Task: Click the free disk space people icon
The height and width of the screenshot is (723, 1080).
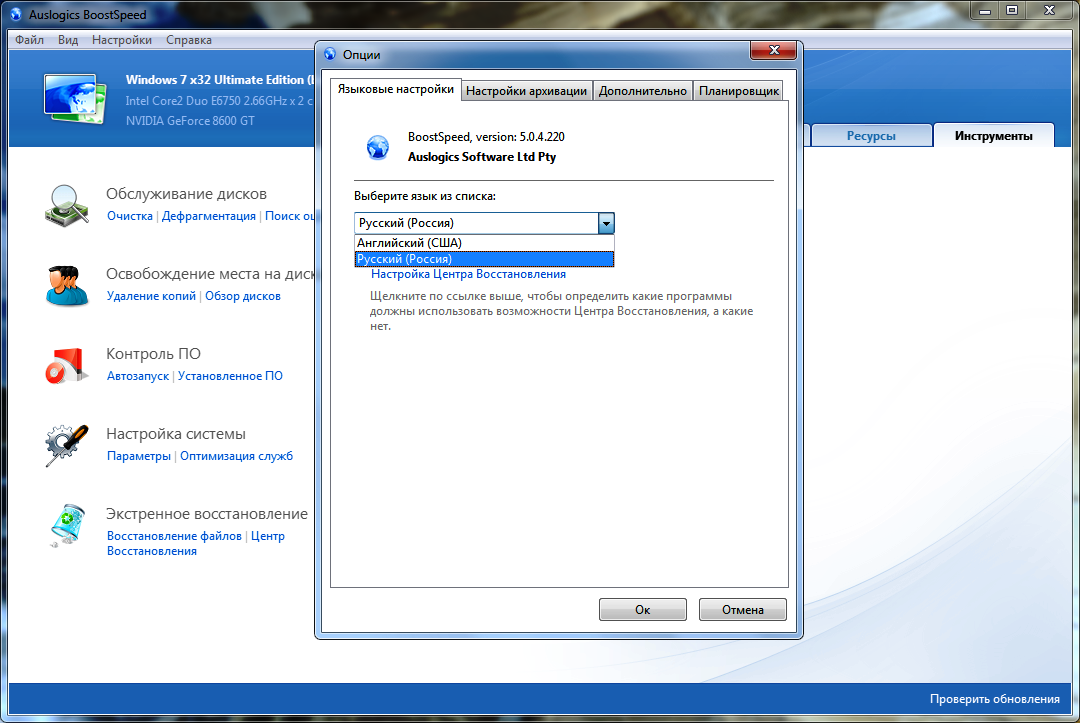Action: (67, 286)
